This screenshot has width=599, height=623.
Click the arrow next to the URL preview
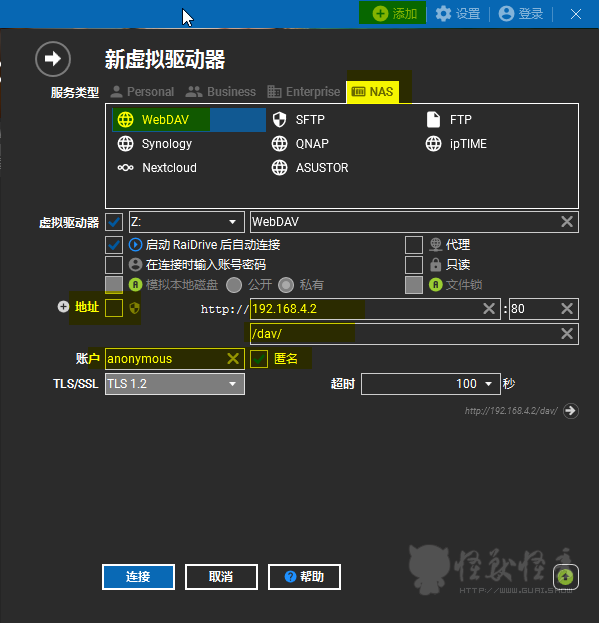[571, 411]
